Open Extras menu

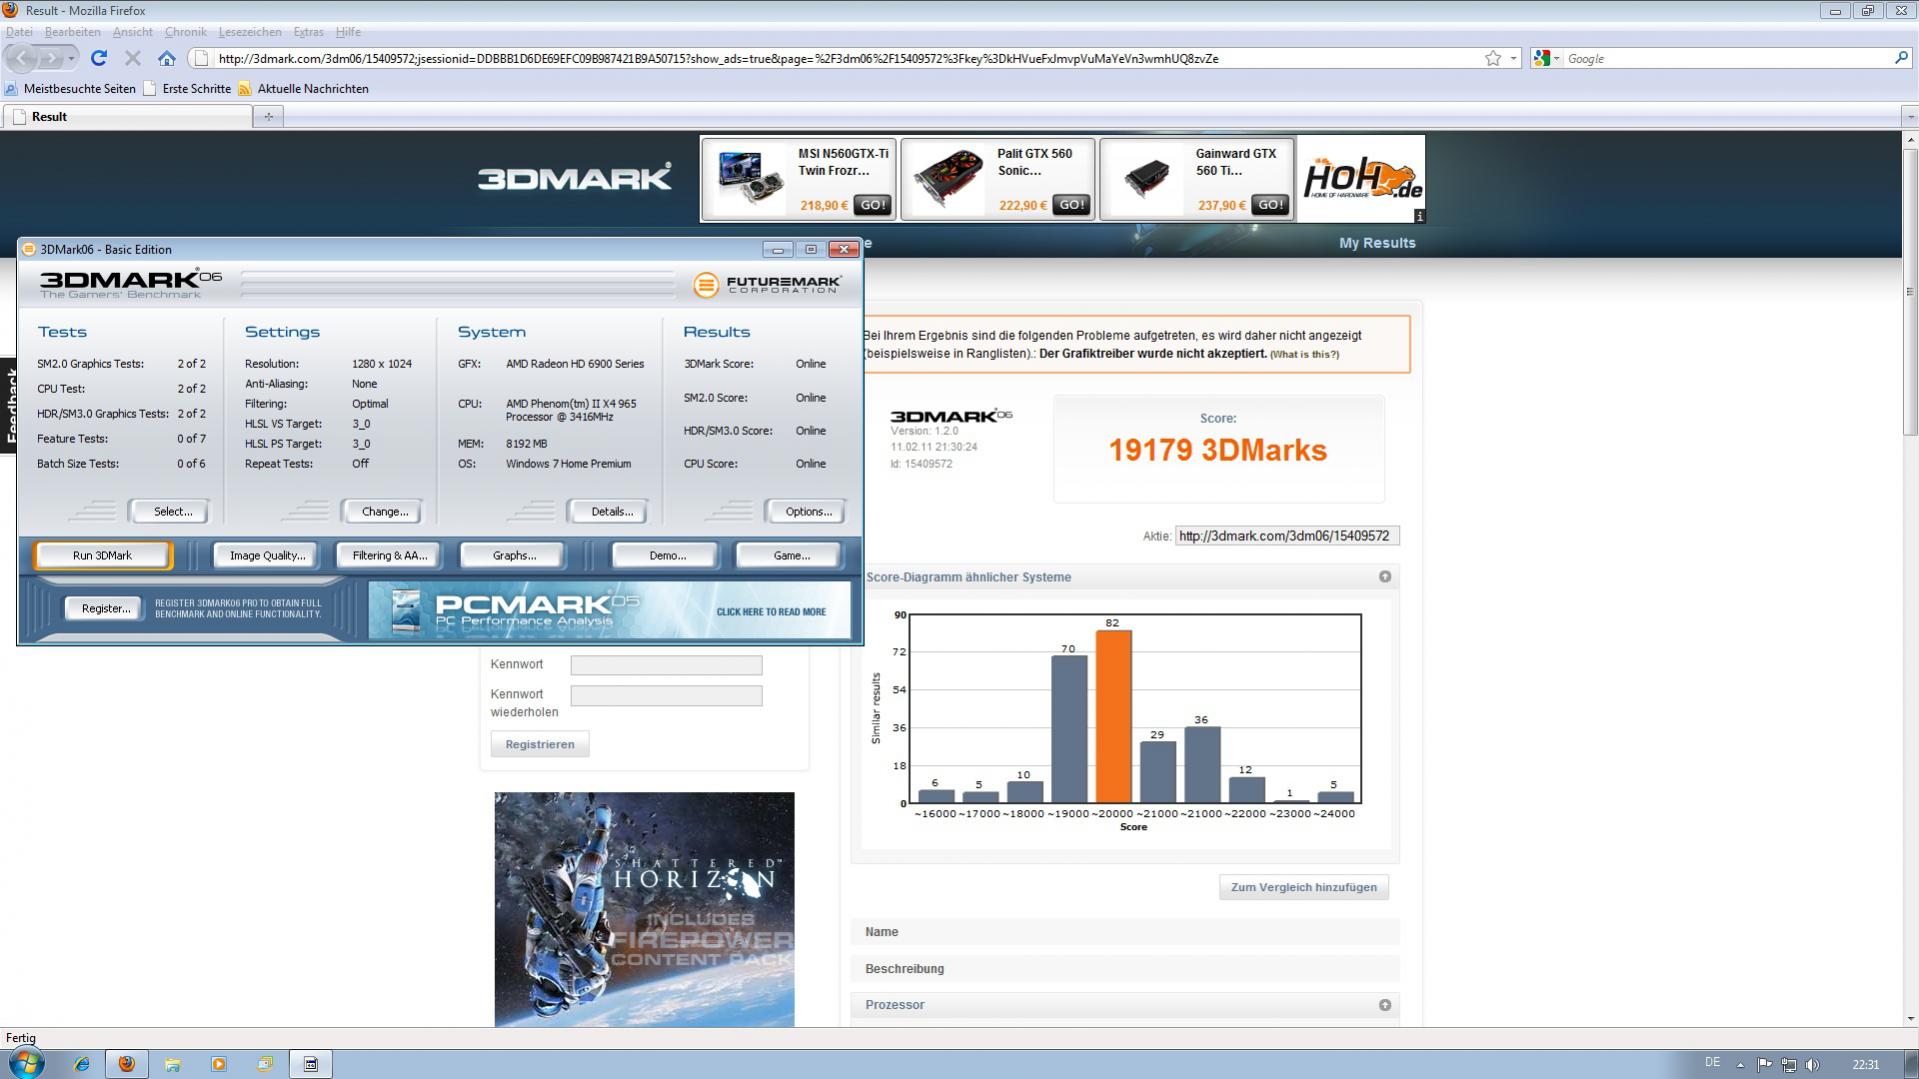[308, 32]
